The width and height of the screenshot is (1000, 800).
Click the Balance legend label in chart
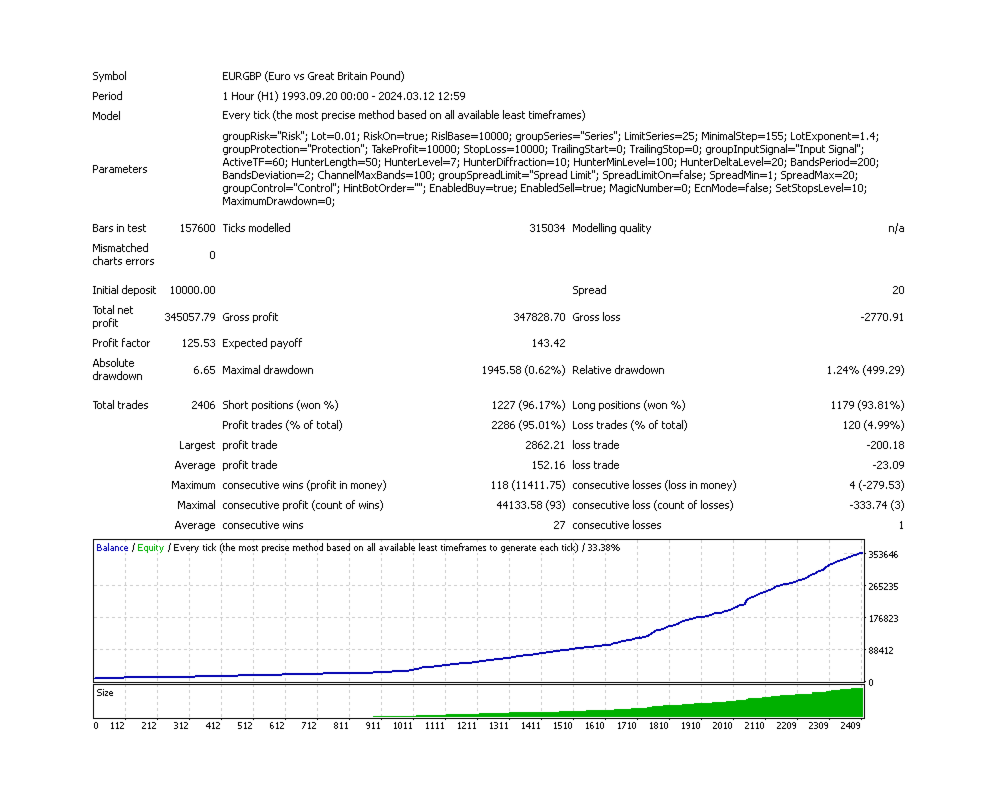(x=112, y=547)
